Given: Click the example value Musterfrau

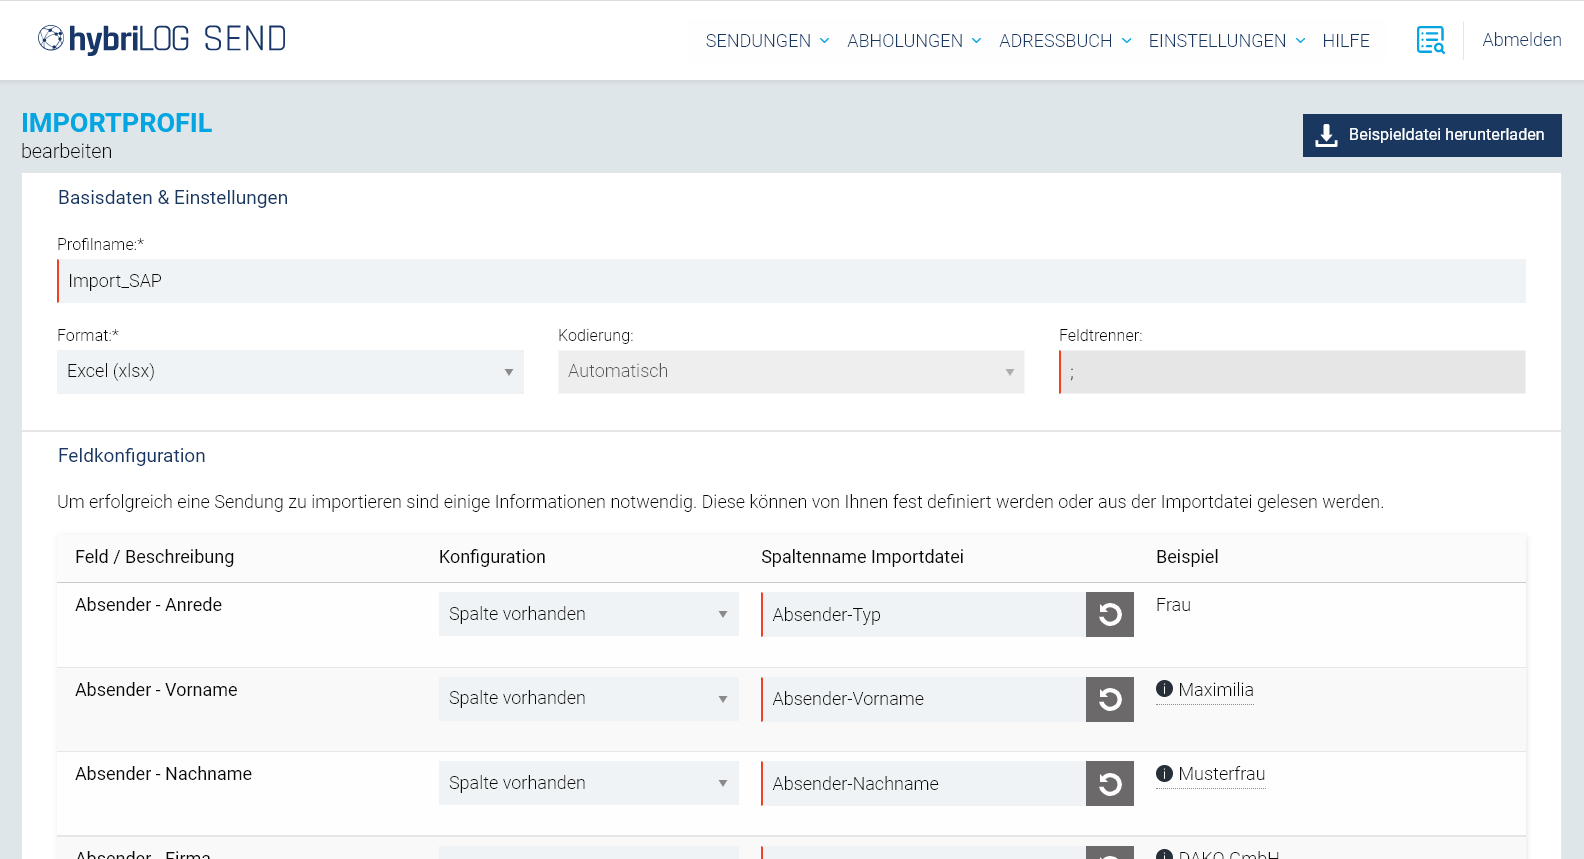Looking at the screenshot, I should pyautogui.click(x=1221, y=774).
